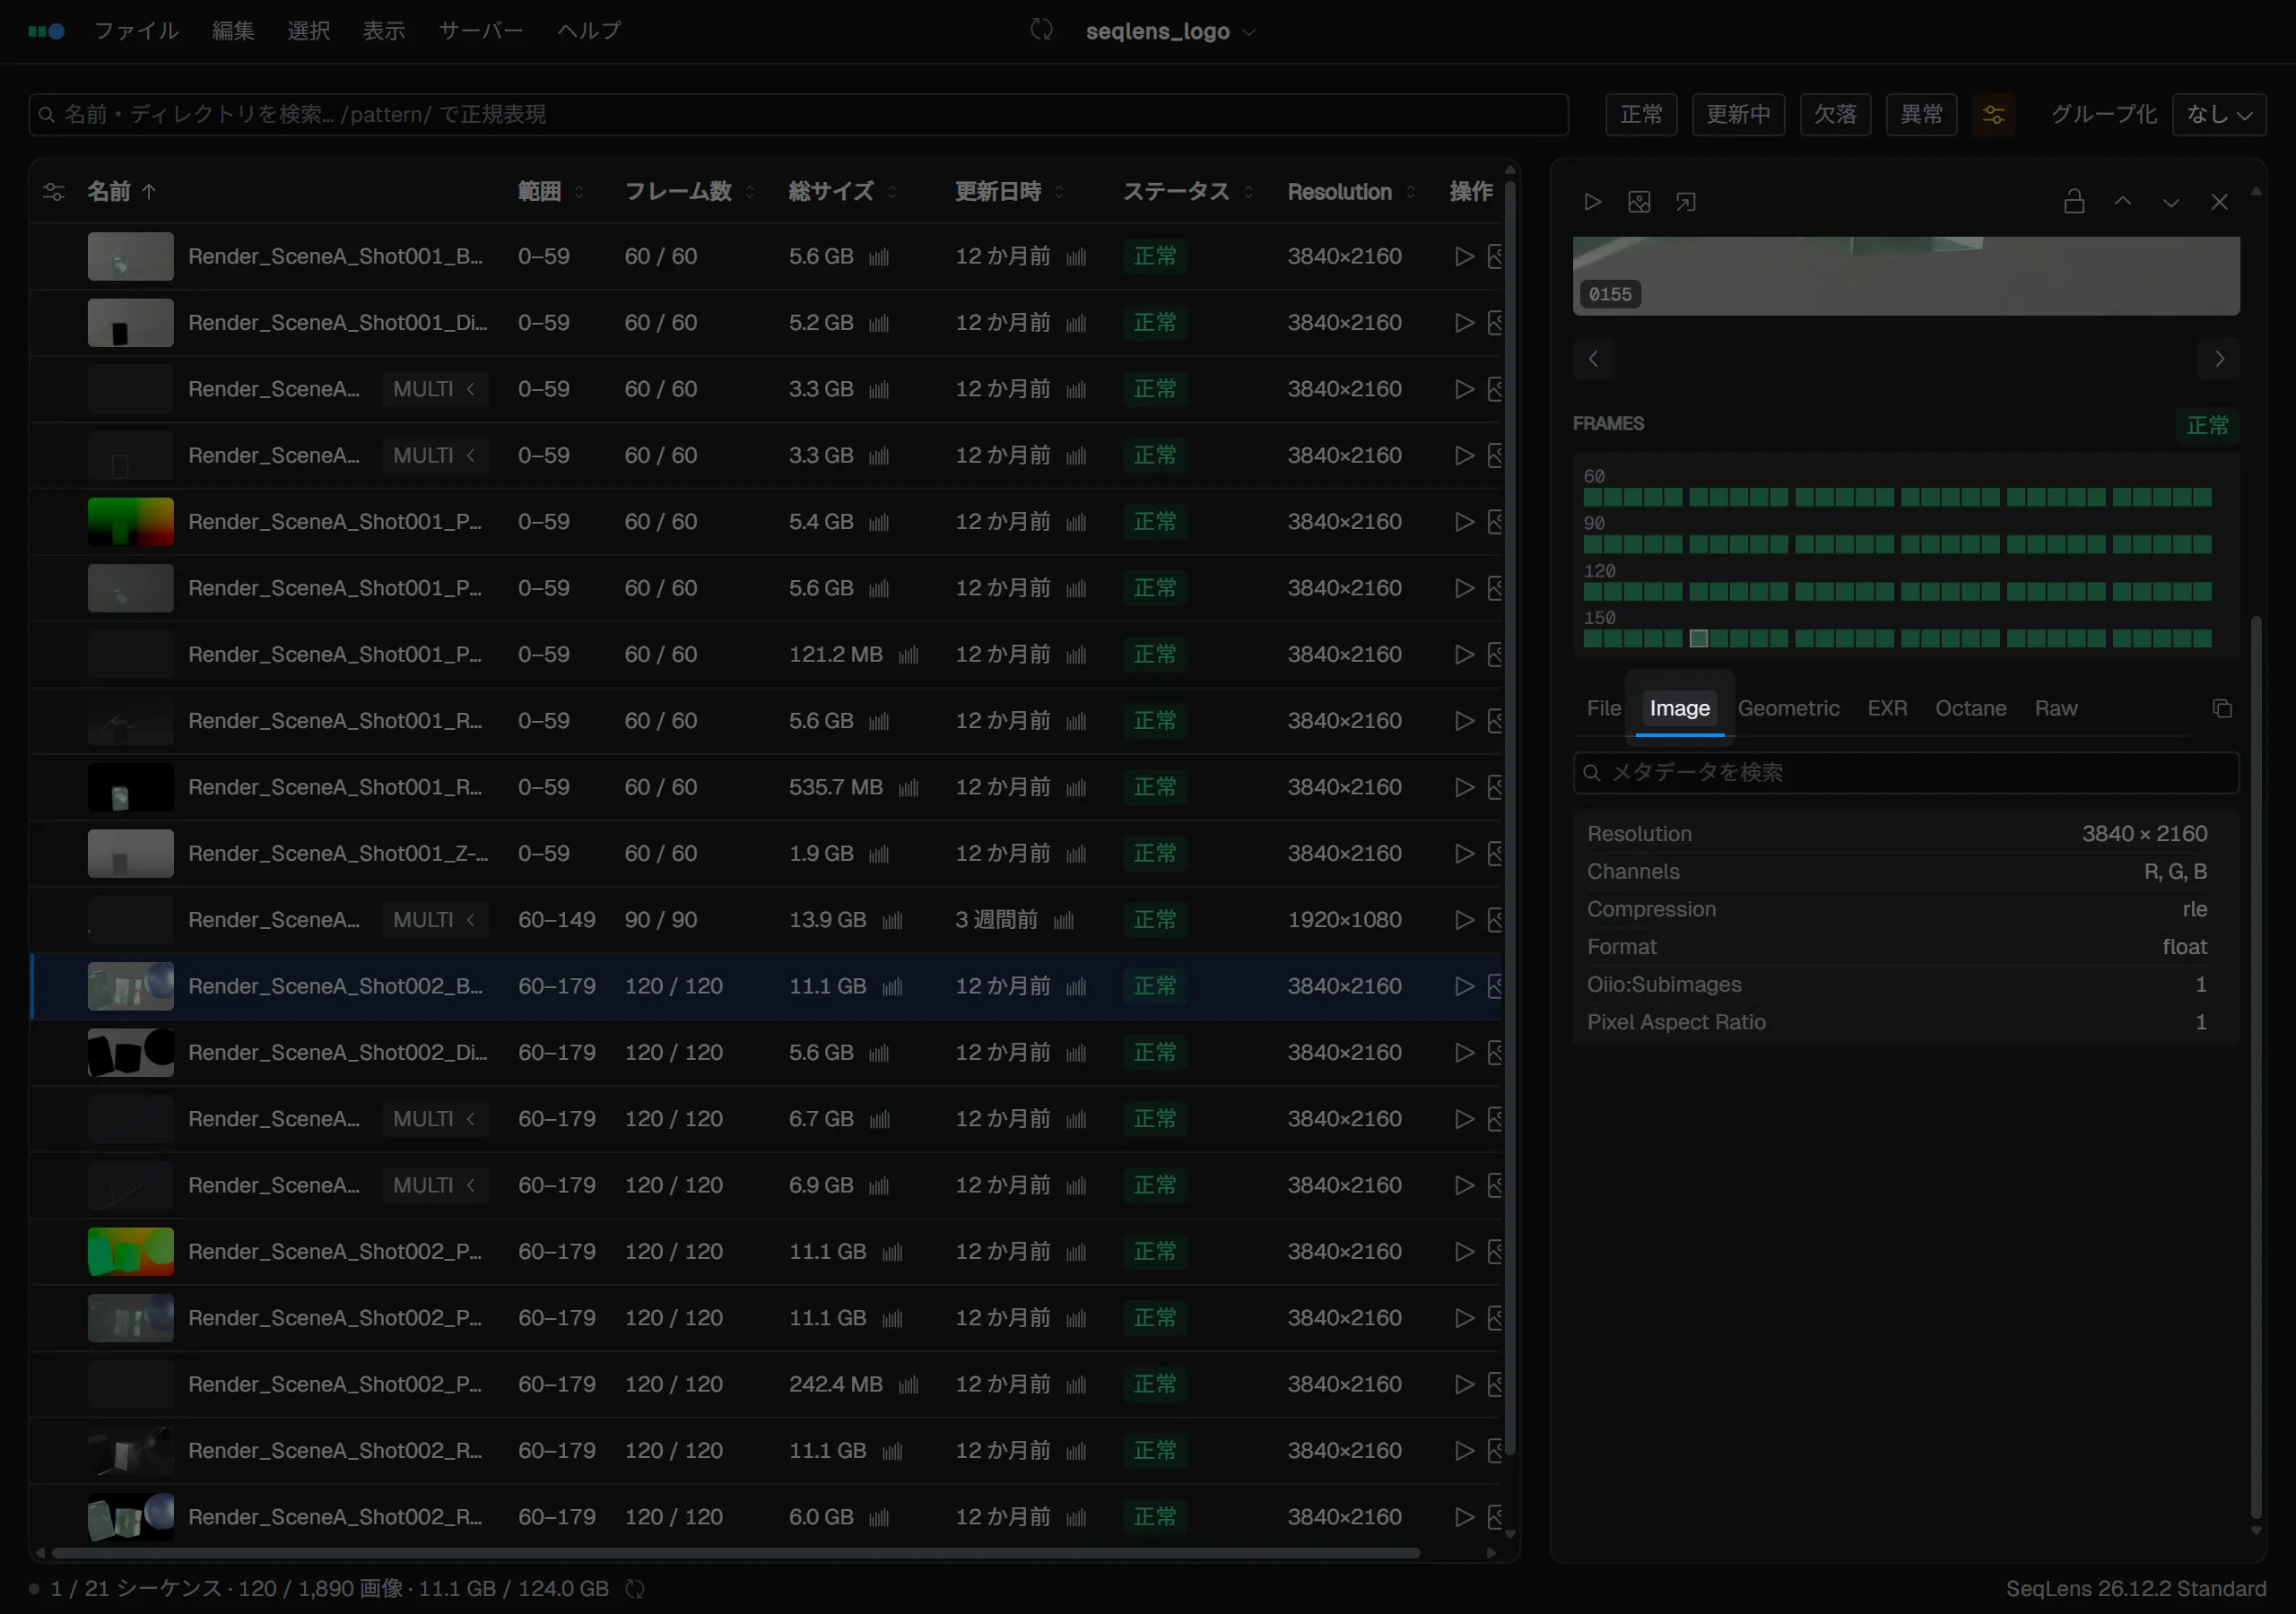The width and height of the screenshot is (2296, 1614).
Task: Click size histogram icon beside 242.4 MB
Action: (908, 1385)
